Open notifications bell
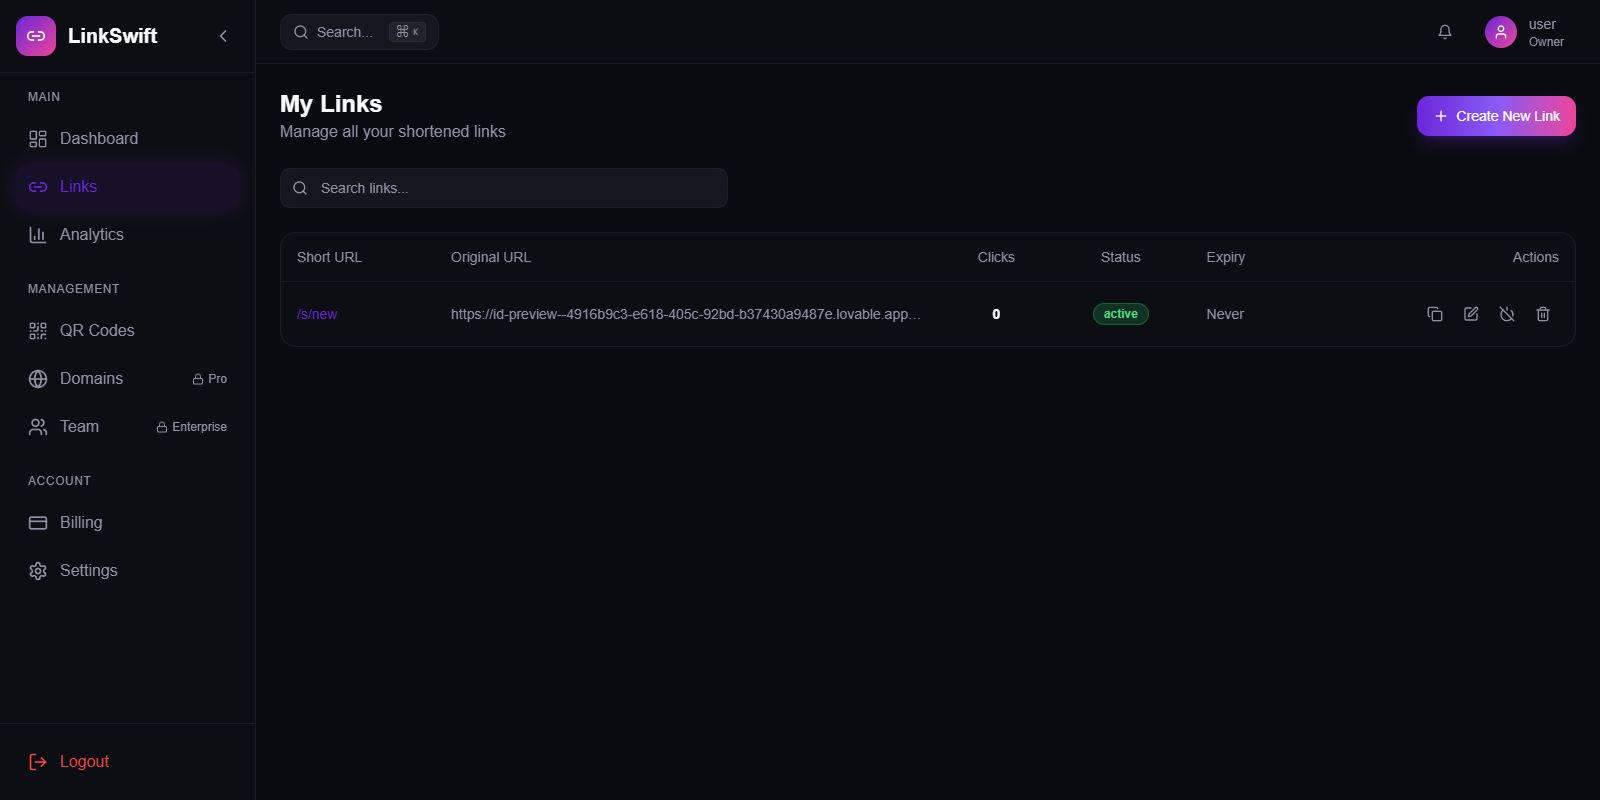 coord(1445,32)
